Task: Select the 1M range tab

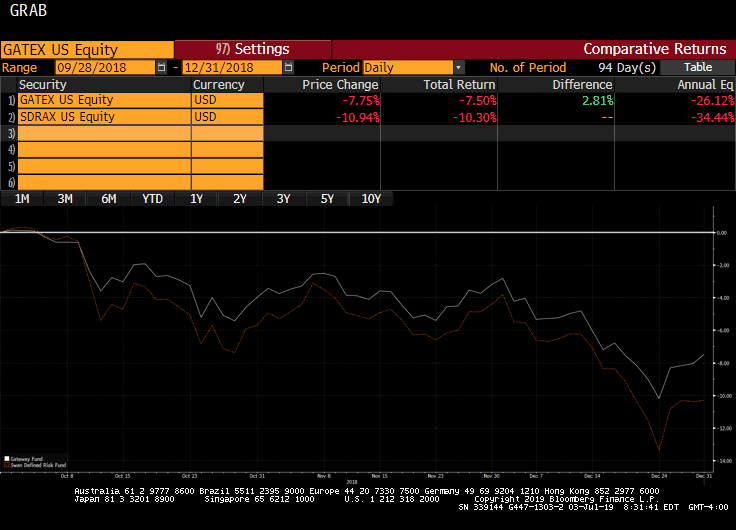Action: click(x=22, y=199)
